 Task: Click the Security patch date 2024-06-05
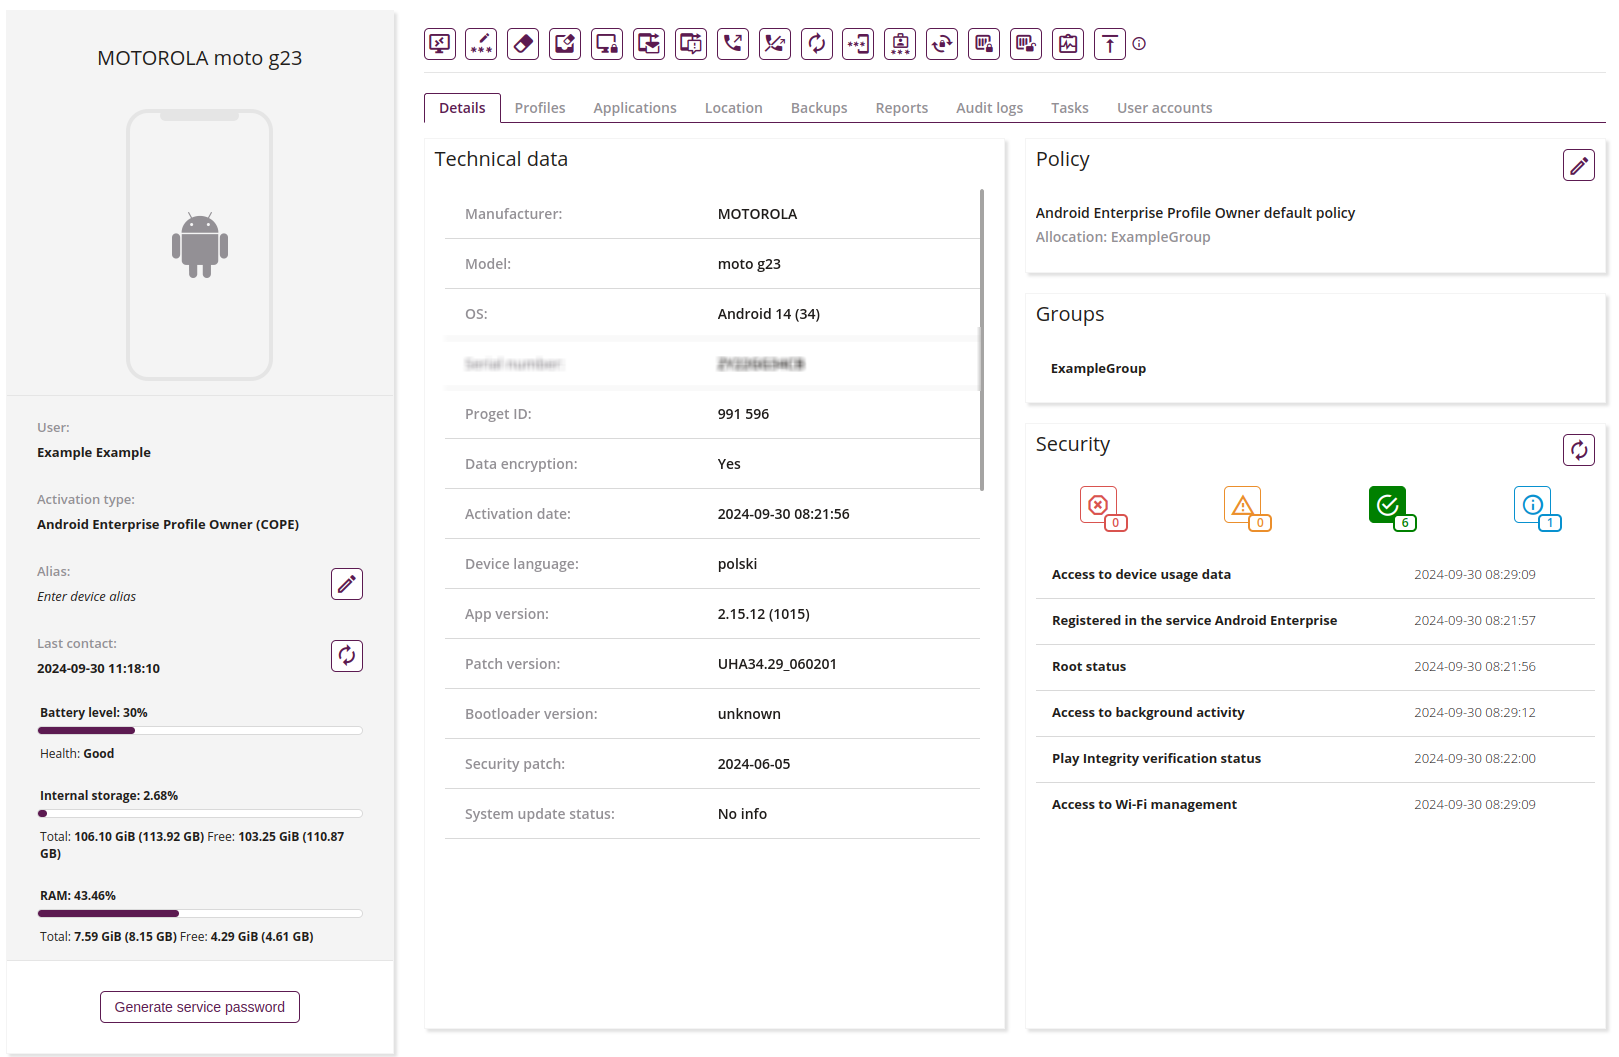click(754, 764)
